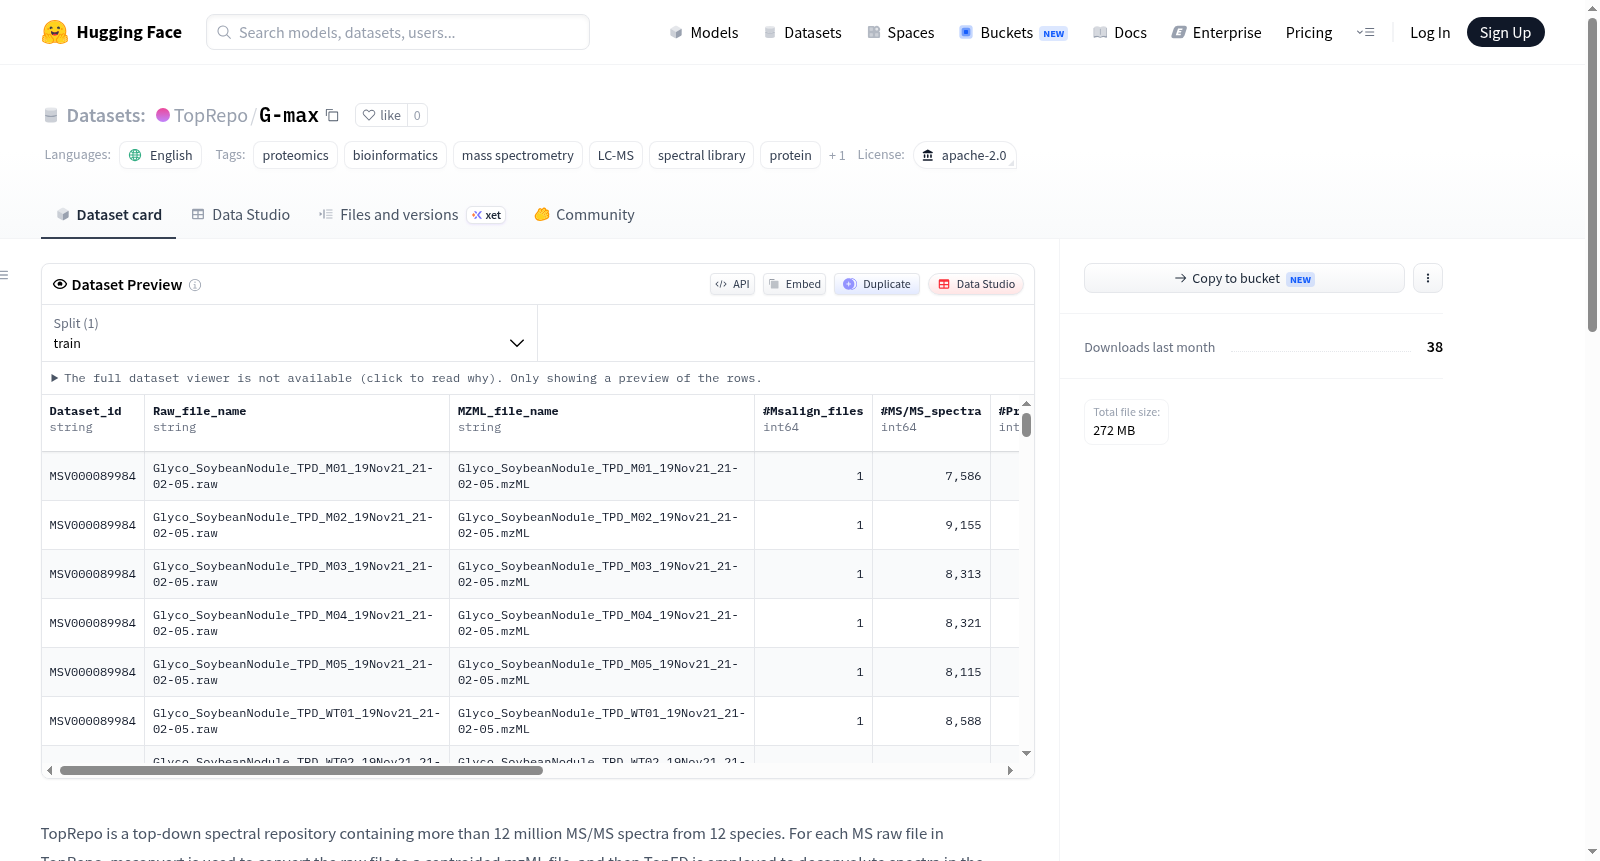Viewport: 1600px width, 861px height.
Task: Switch to the Data Studio tab
Action: point(241,215)
